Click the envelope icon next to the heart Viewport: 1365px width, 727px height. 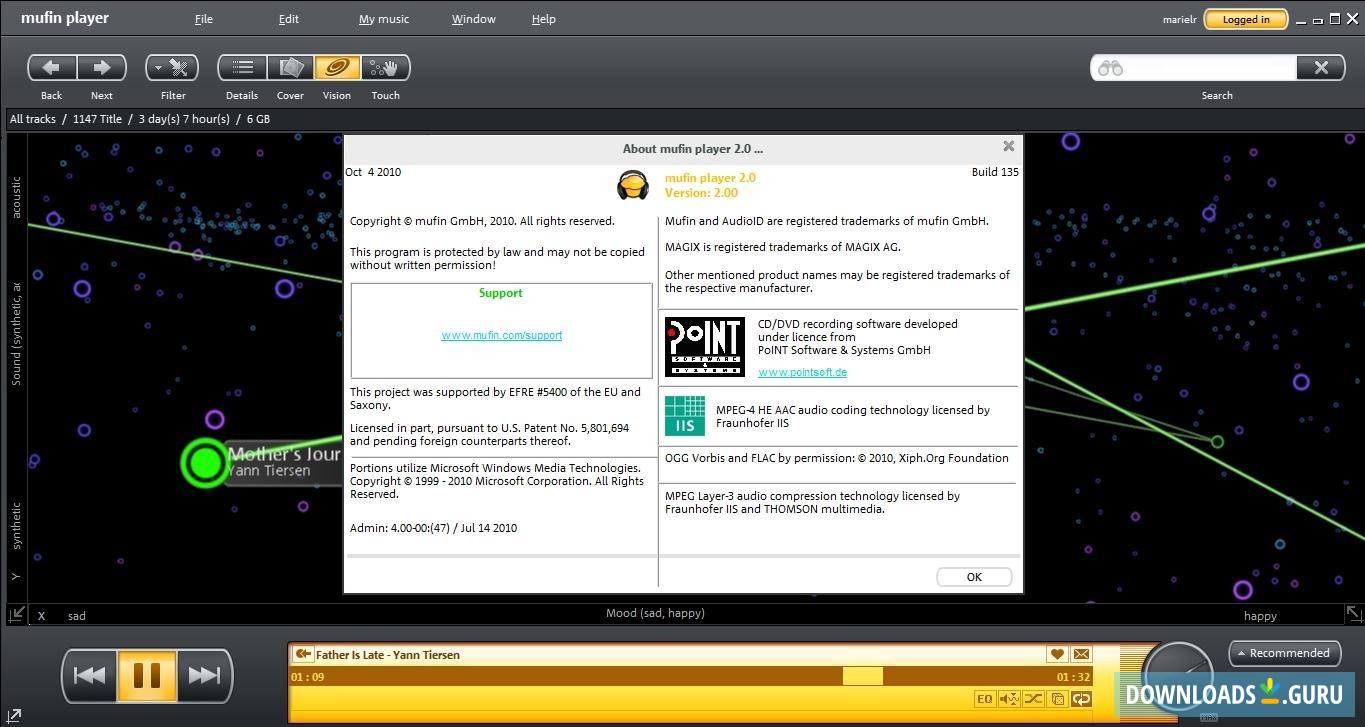click(x=1081, y=654)
